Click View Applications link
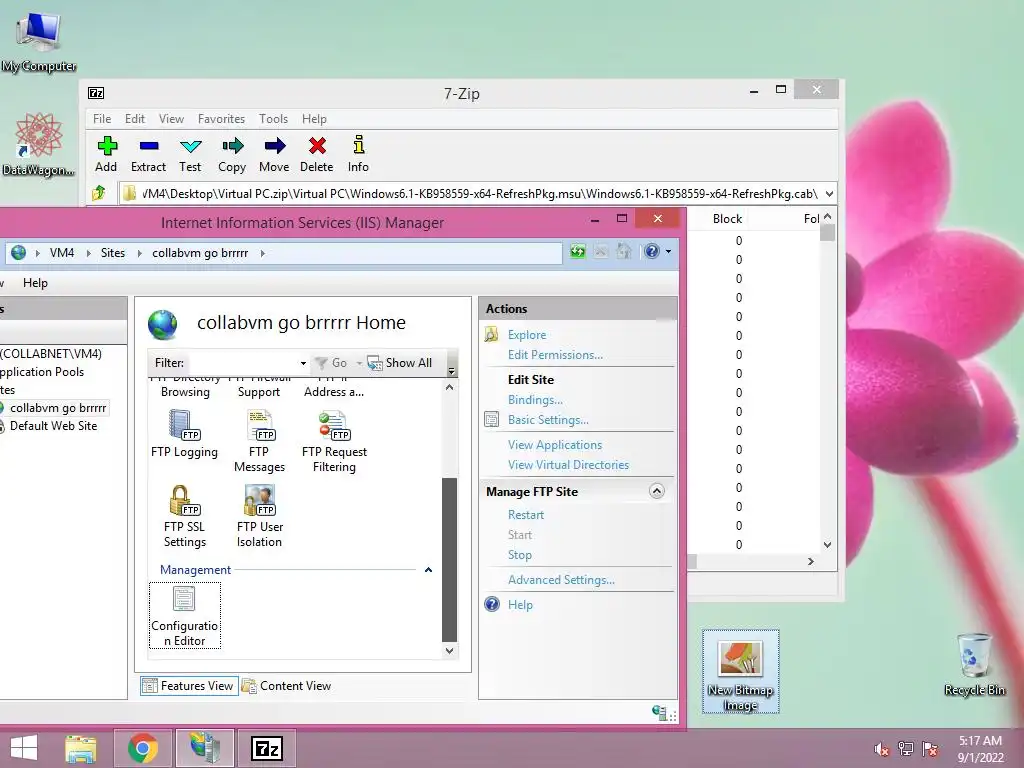The image size is (1024, 768). [555, 445]
